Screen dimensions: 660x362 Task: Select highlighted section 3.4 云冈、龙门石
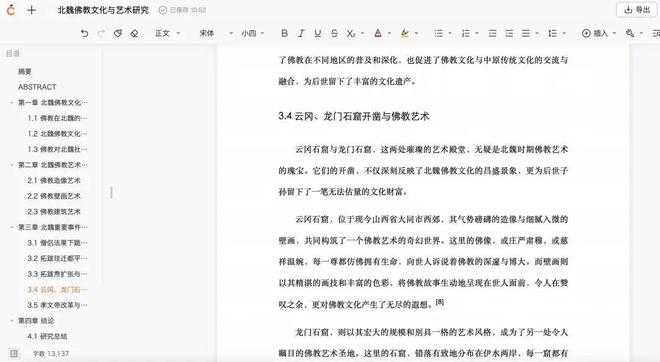58,290
